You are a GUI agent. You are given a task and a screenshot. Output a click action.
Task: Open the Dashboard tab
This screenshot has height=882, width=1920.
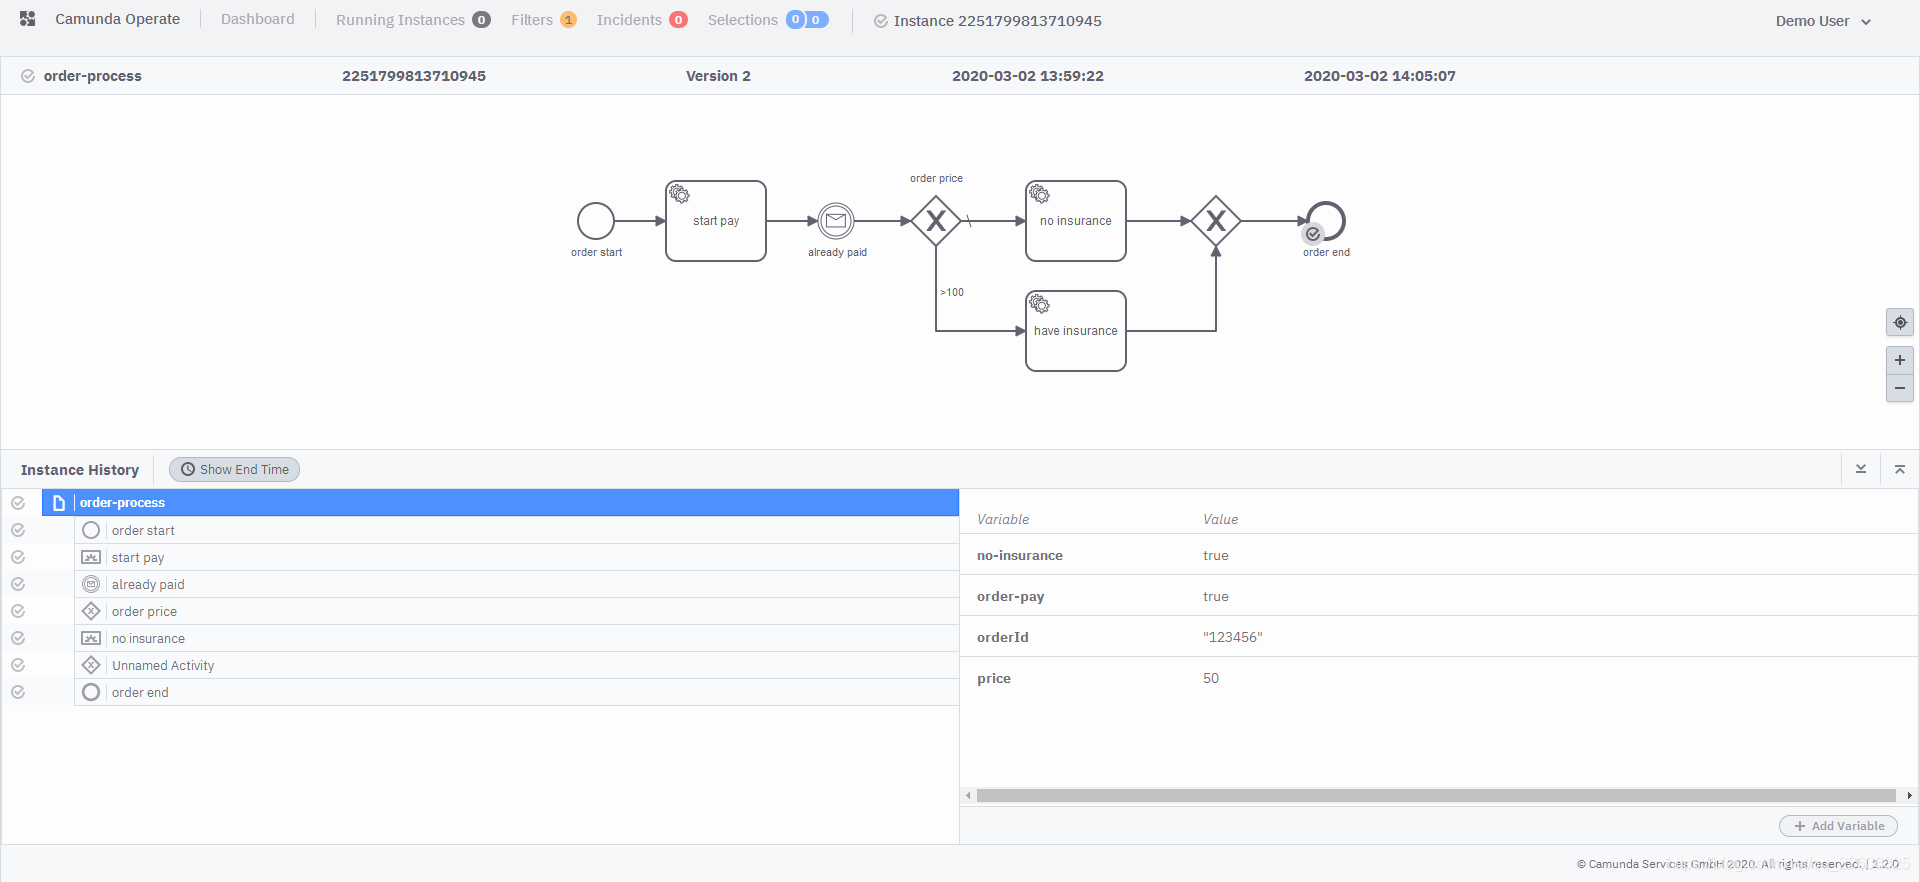[x=257, y=19]
